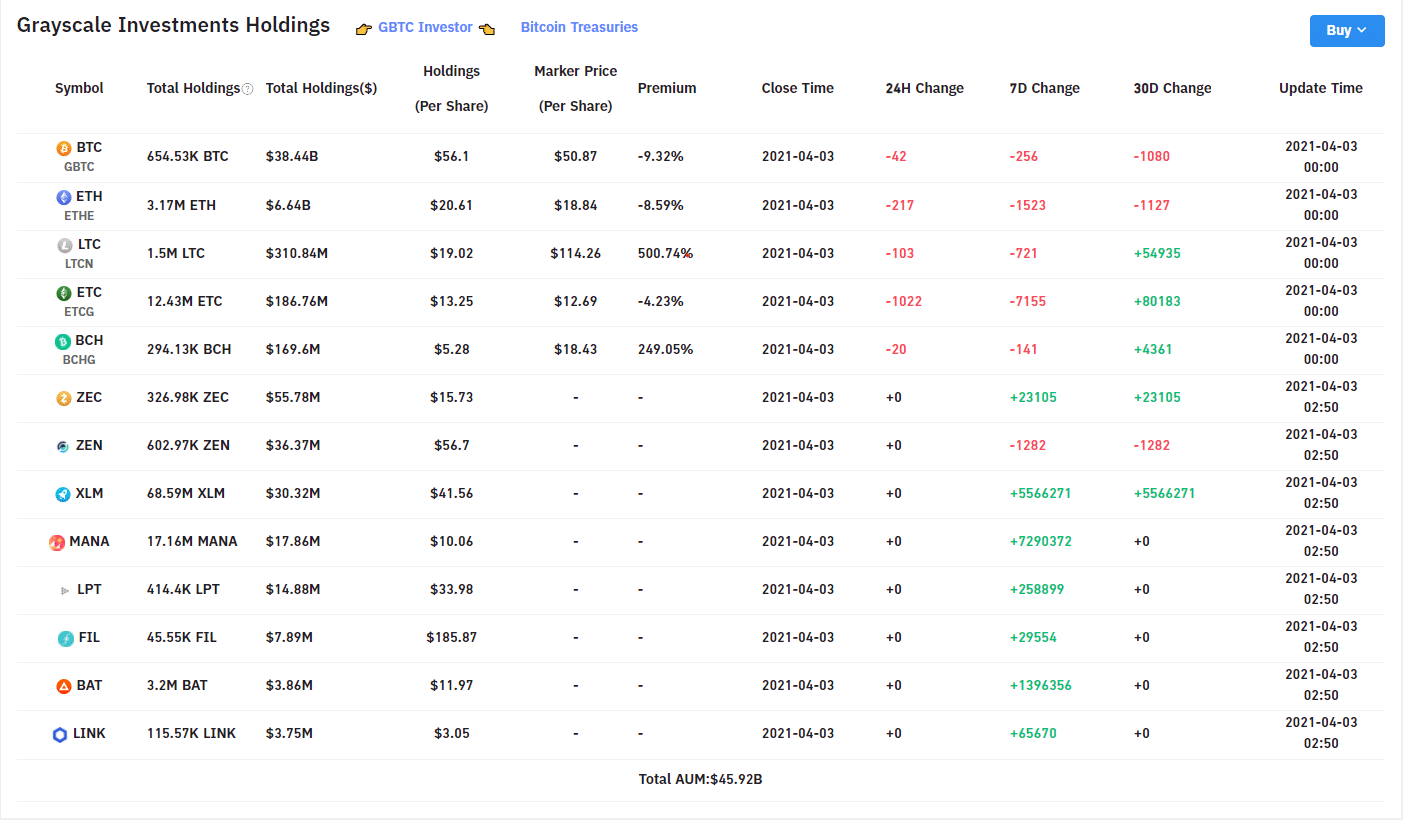The image size is (1403, 820).
Task: Click the Total Holdings help question icon
Action: pos(248,89)
